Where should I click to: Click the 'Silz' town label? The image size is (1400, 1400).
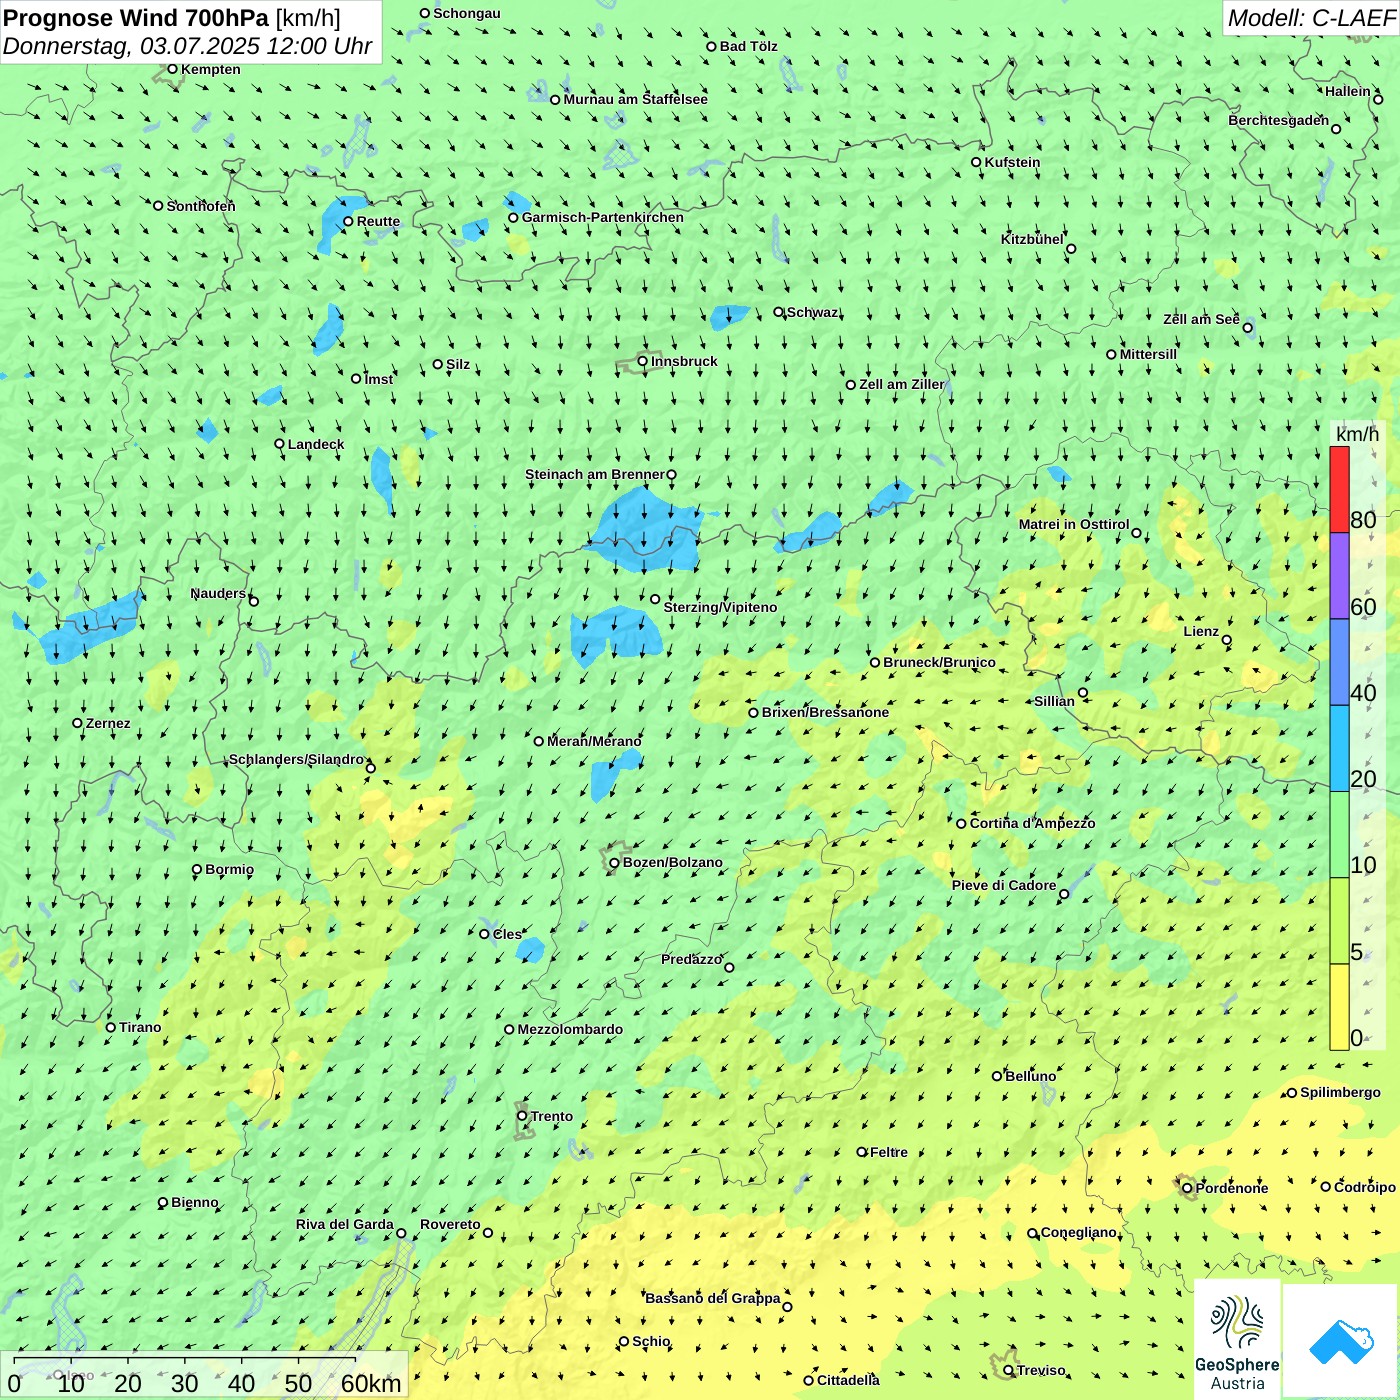tap(458, 364)
